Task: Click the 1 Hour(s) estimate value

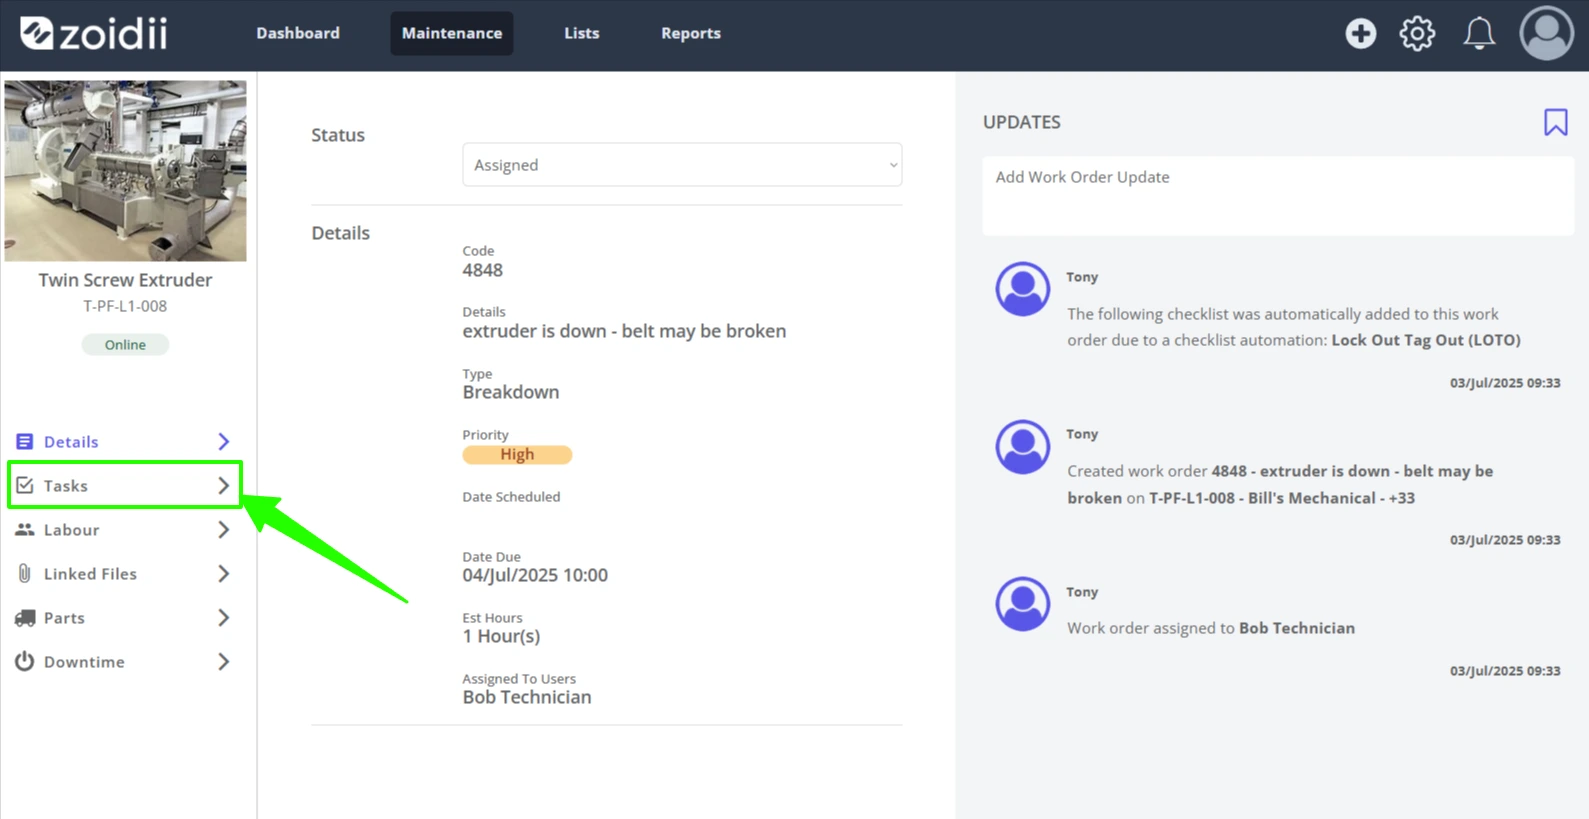Action: pos(501,636)
